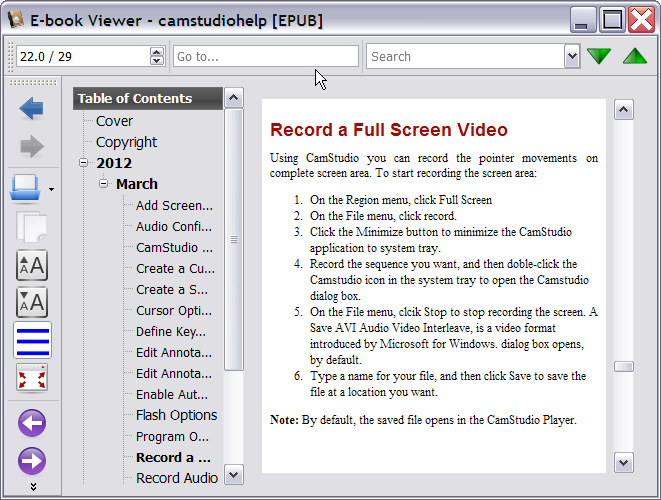Screen dimensions: 661x500
Task: Collapse the March tree node
Action: [x=103, y=183]
